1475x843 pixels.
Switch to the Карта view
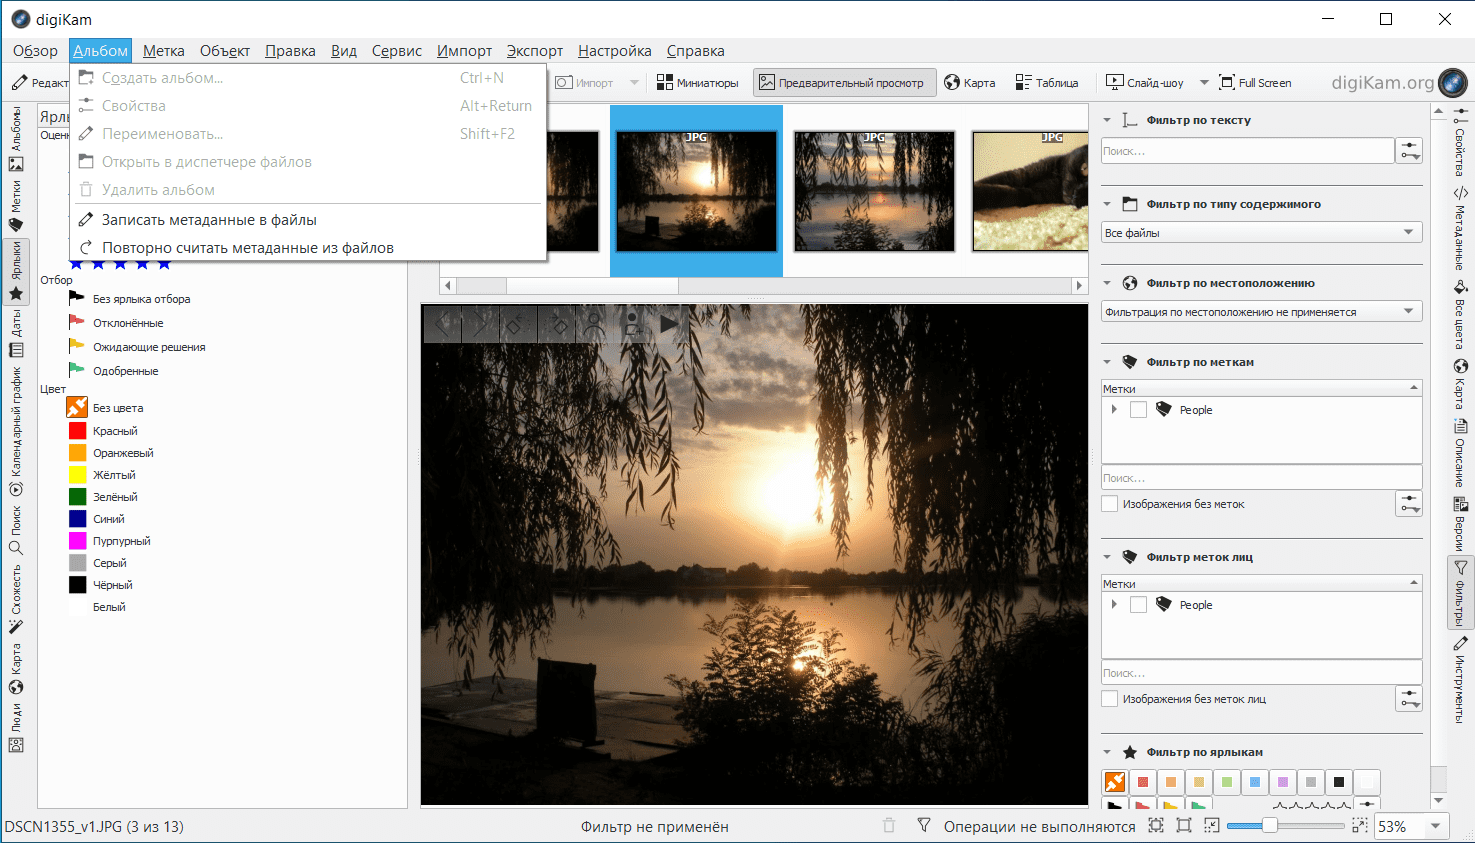[970, 83]
